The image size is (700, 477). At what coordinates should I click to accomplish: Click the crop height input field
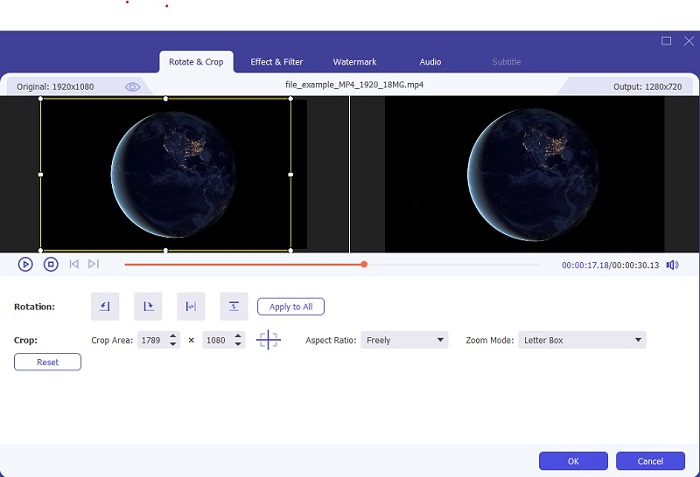pyautogui.click(x=216, y=340)
